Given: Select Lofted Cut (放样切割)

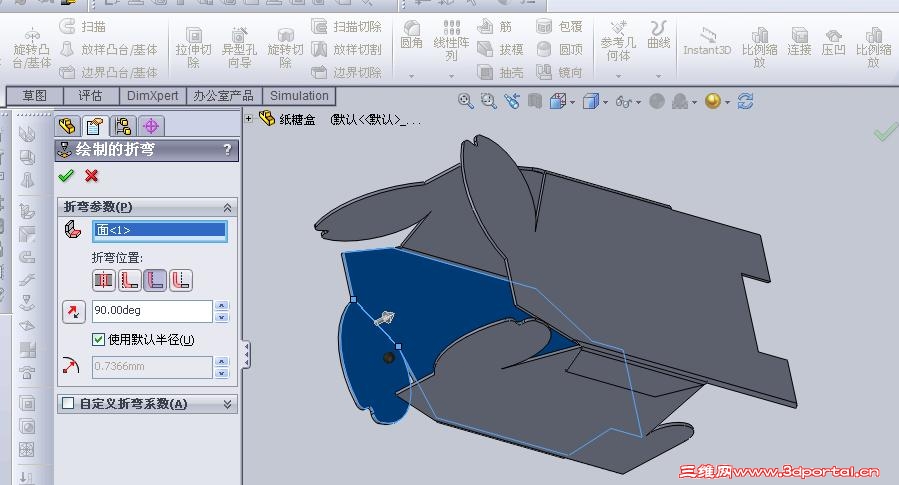Looking at the screenshot, I should (346, 49).
